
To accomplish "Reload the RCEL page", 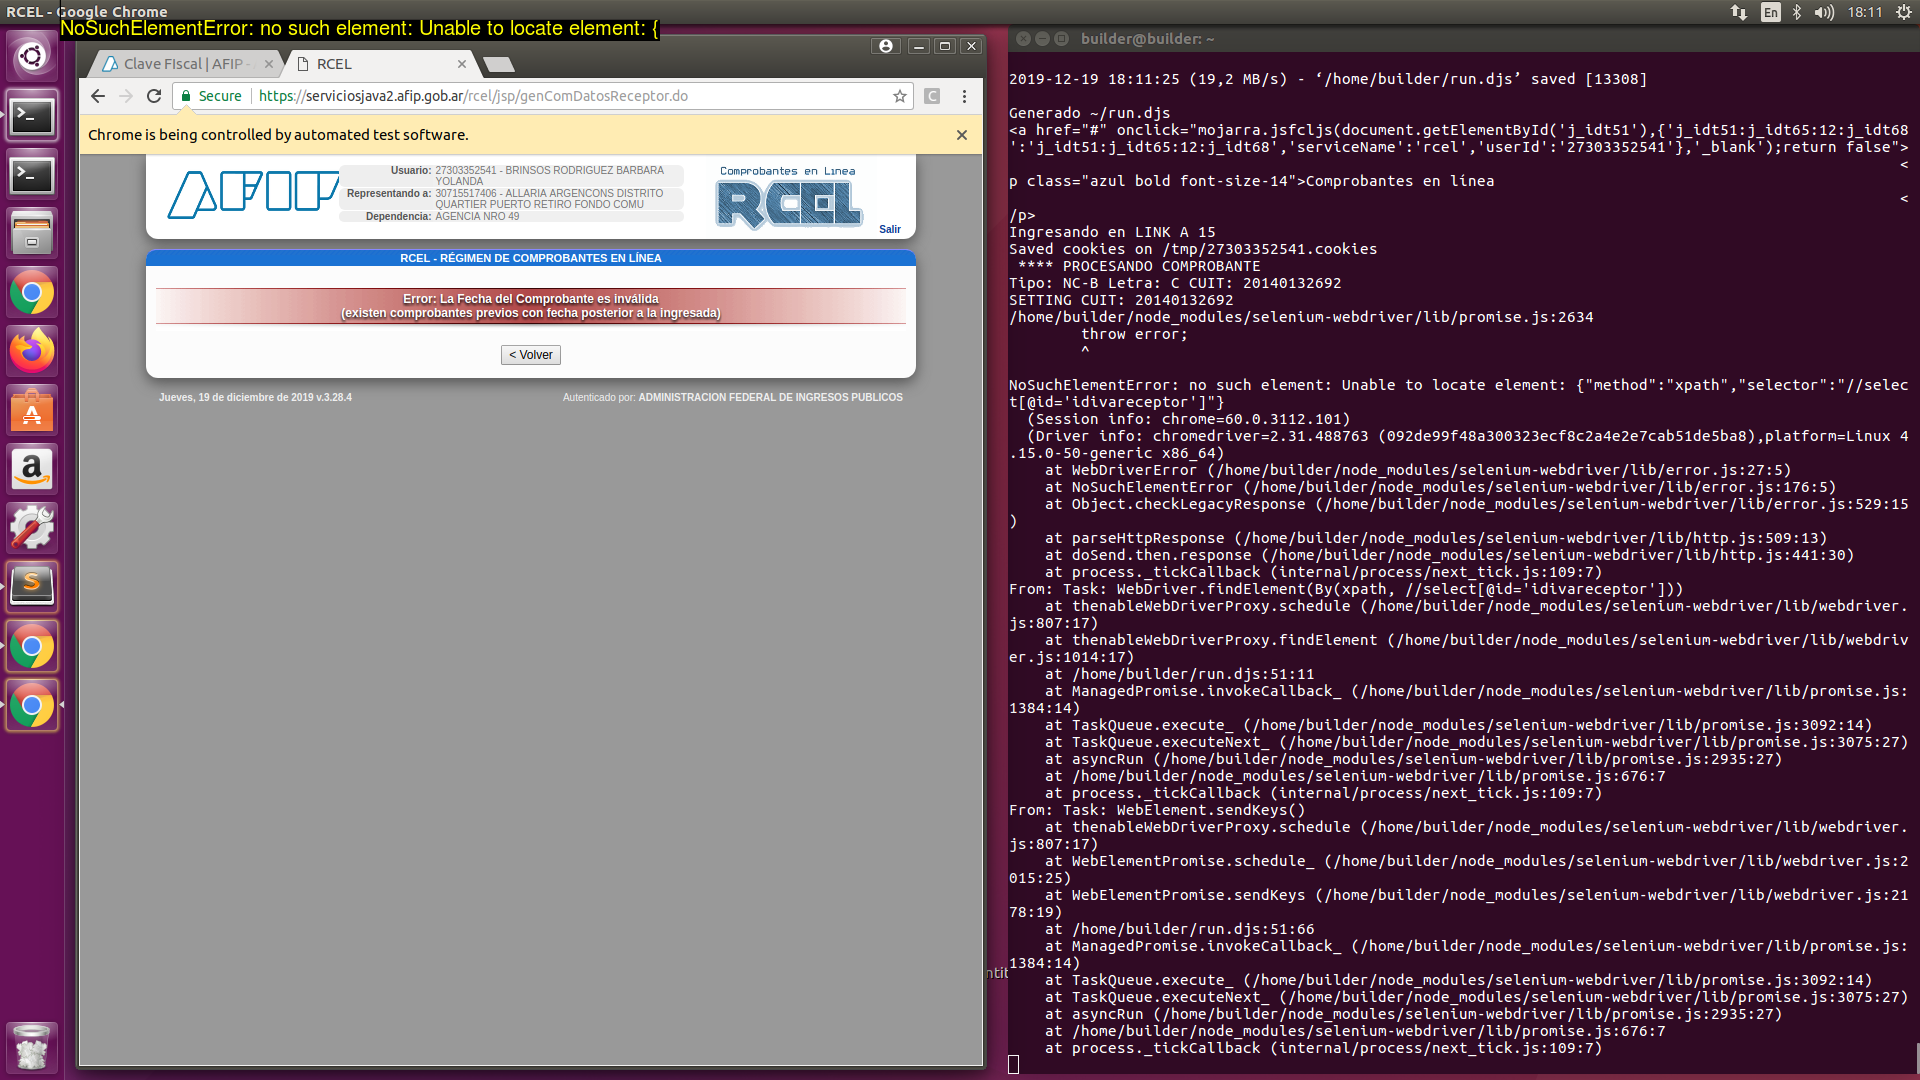I will click(x=154, y=96).
